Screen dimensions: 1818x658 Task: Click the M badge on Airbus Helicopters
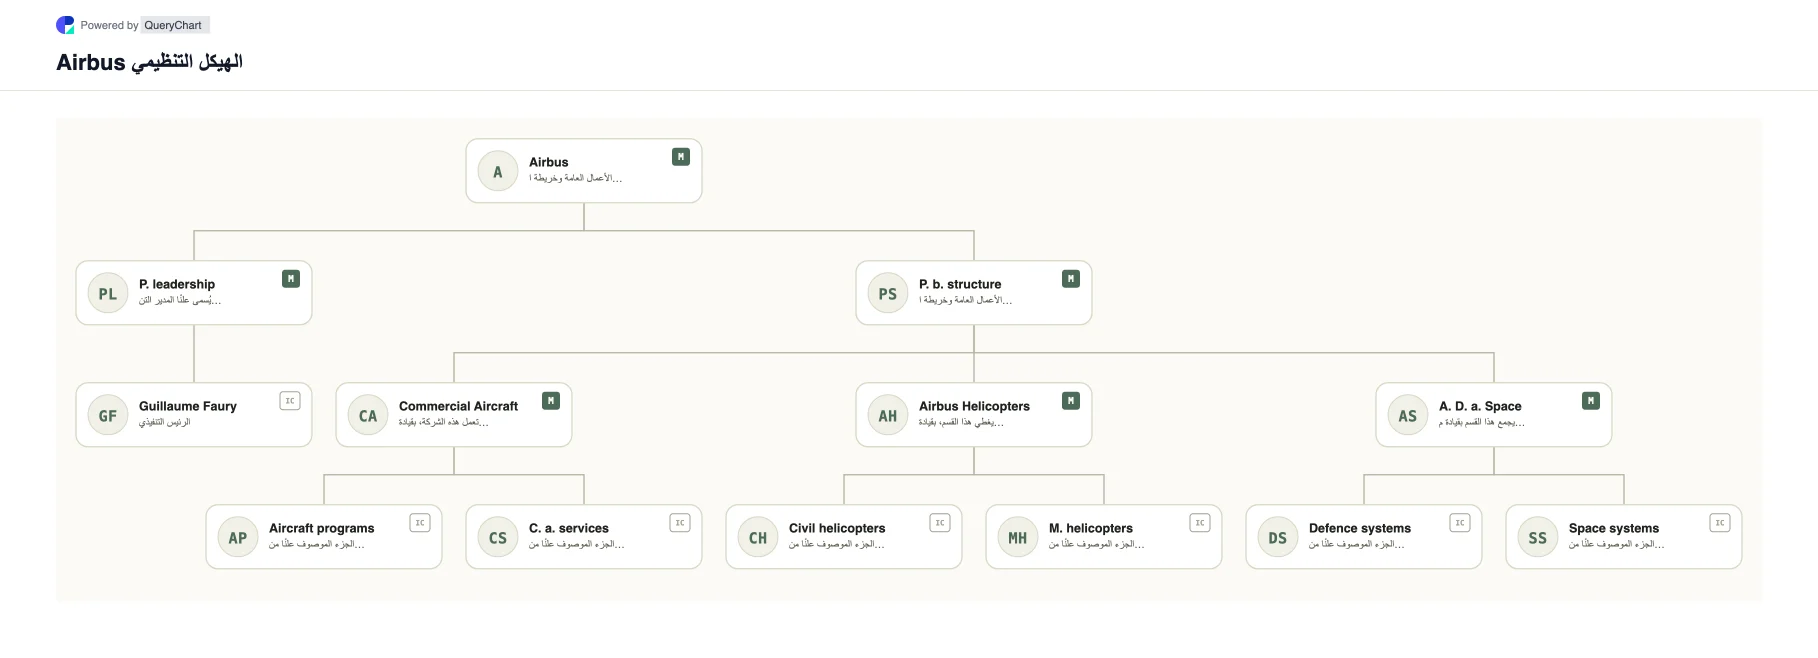pyautogui.click(x=1071, y=401)
